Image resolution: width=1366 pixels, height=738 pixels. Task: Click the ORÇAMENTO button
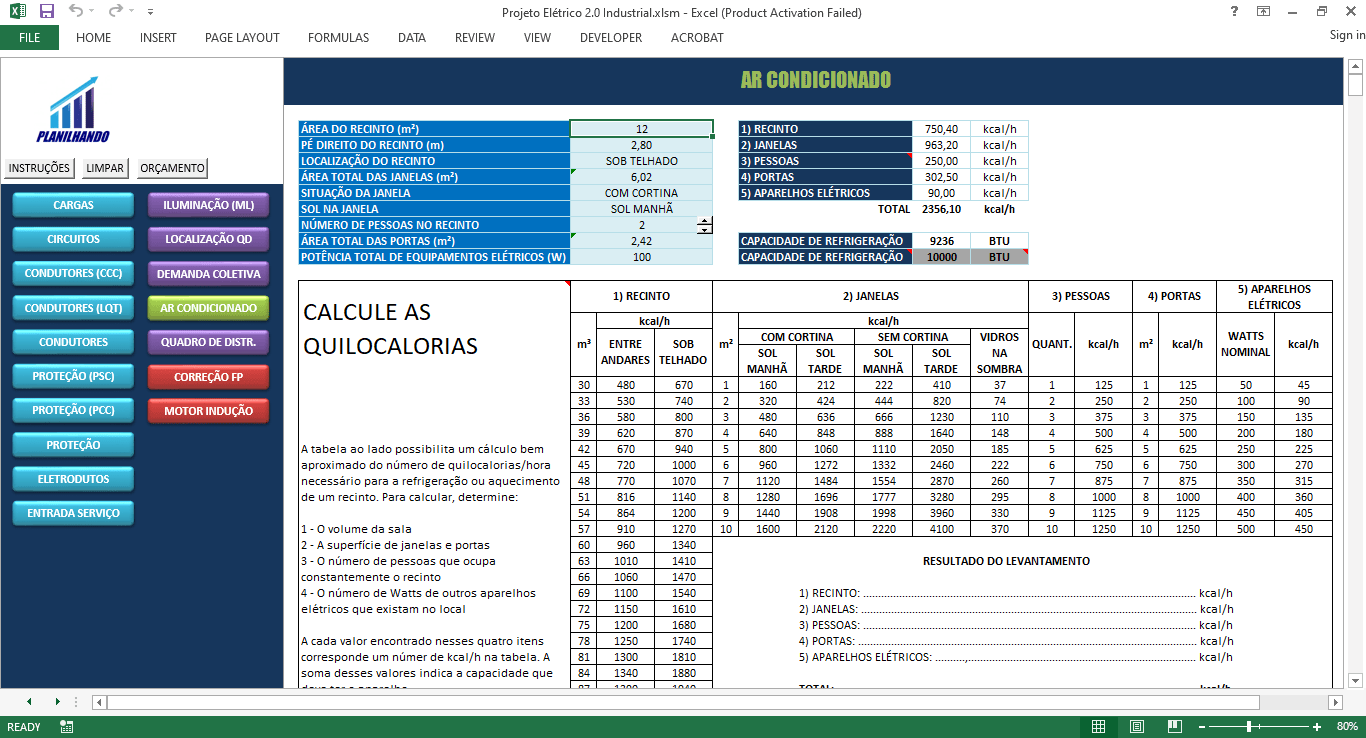coord(172,168)
